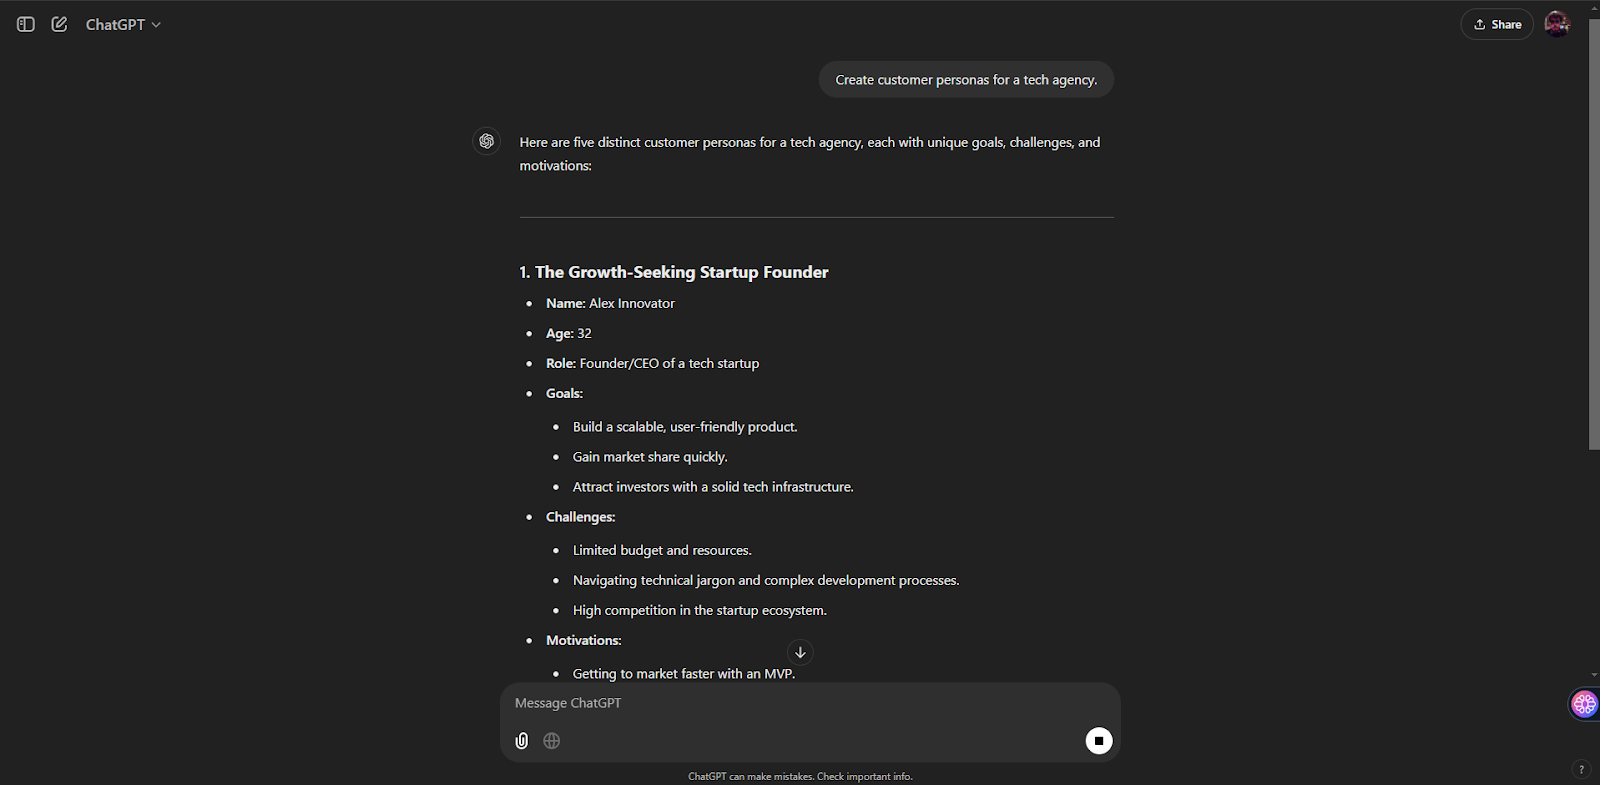Viewport: 1600px width, 785px height.
Task: Attach a file with paperclip icon
Action: point(522,741)
